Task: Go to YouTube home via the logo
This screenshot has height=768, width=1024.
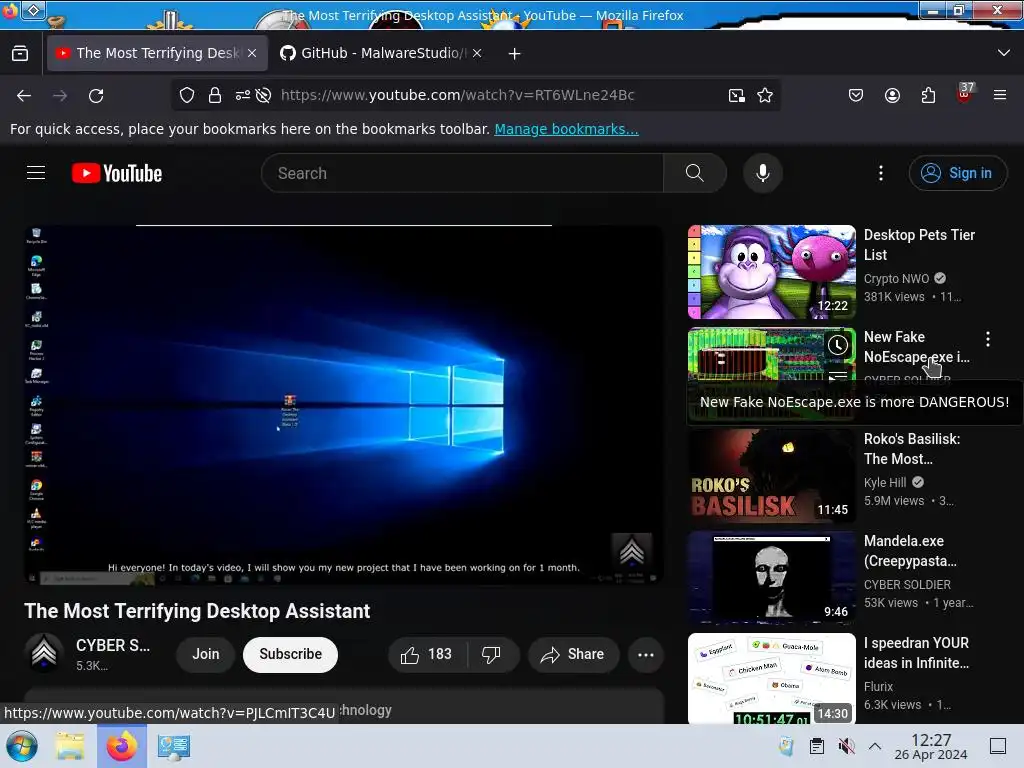Action: [x=117, y=173]
